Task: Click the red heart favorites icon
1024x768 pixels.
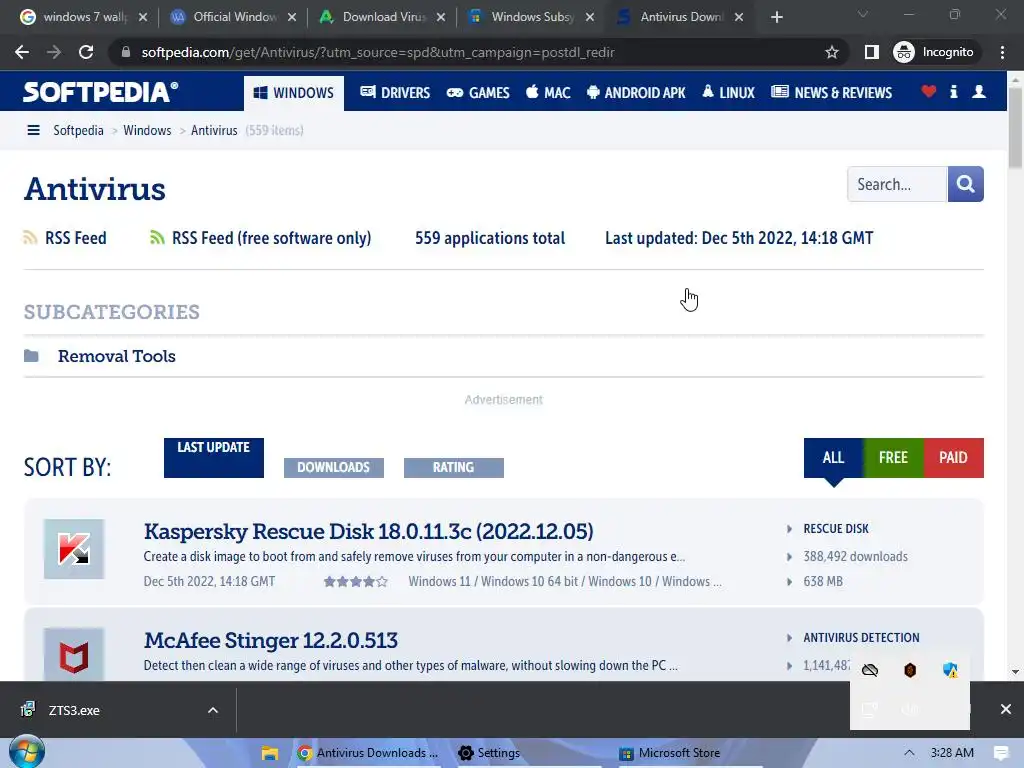Action: tap(929, 92)
